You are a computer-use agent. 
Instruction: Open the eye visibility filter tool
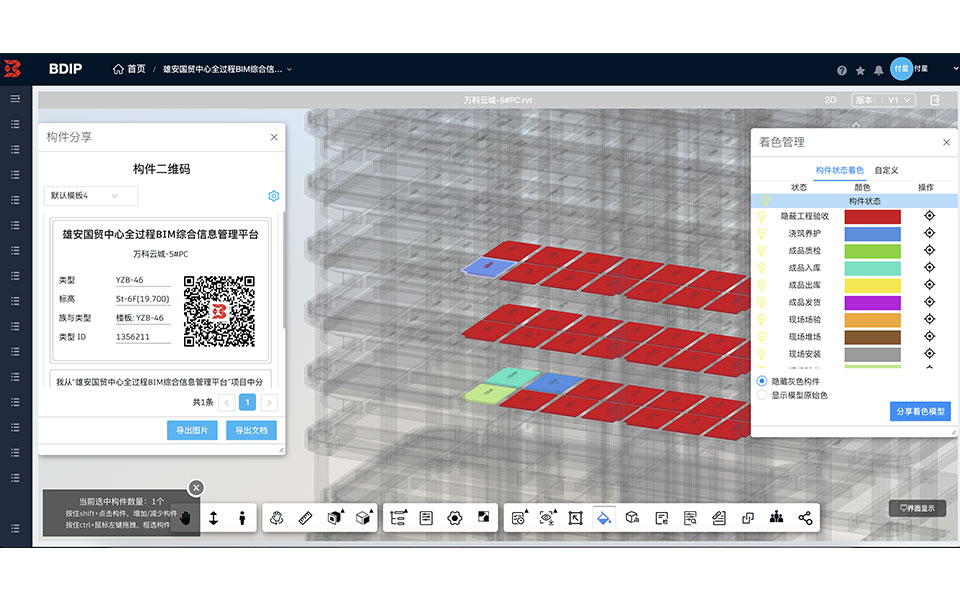(x=547, y=518)
